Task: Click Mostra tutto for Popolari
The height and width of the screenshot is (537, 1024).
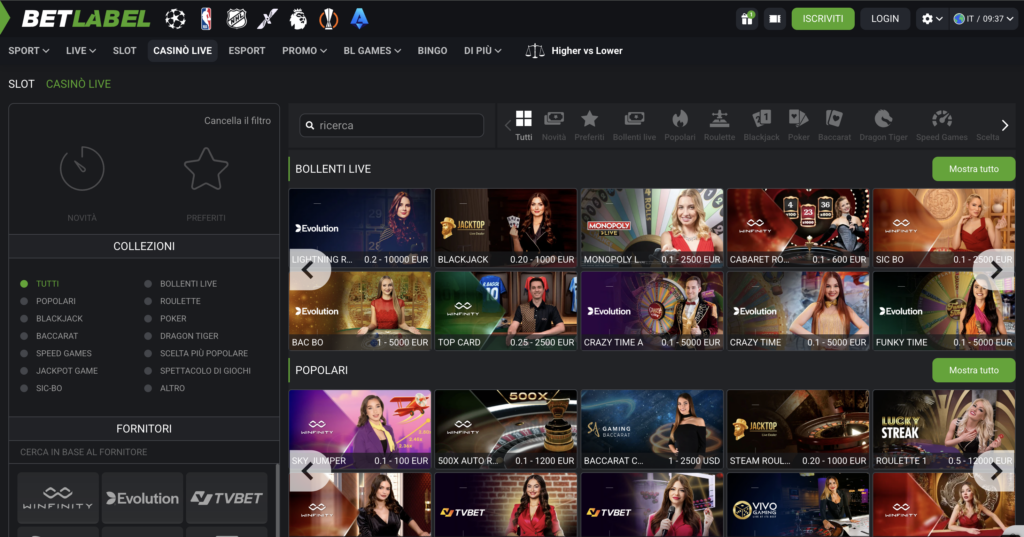Action: (x=974, y=370)
